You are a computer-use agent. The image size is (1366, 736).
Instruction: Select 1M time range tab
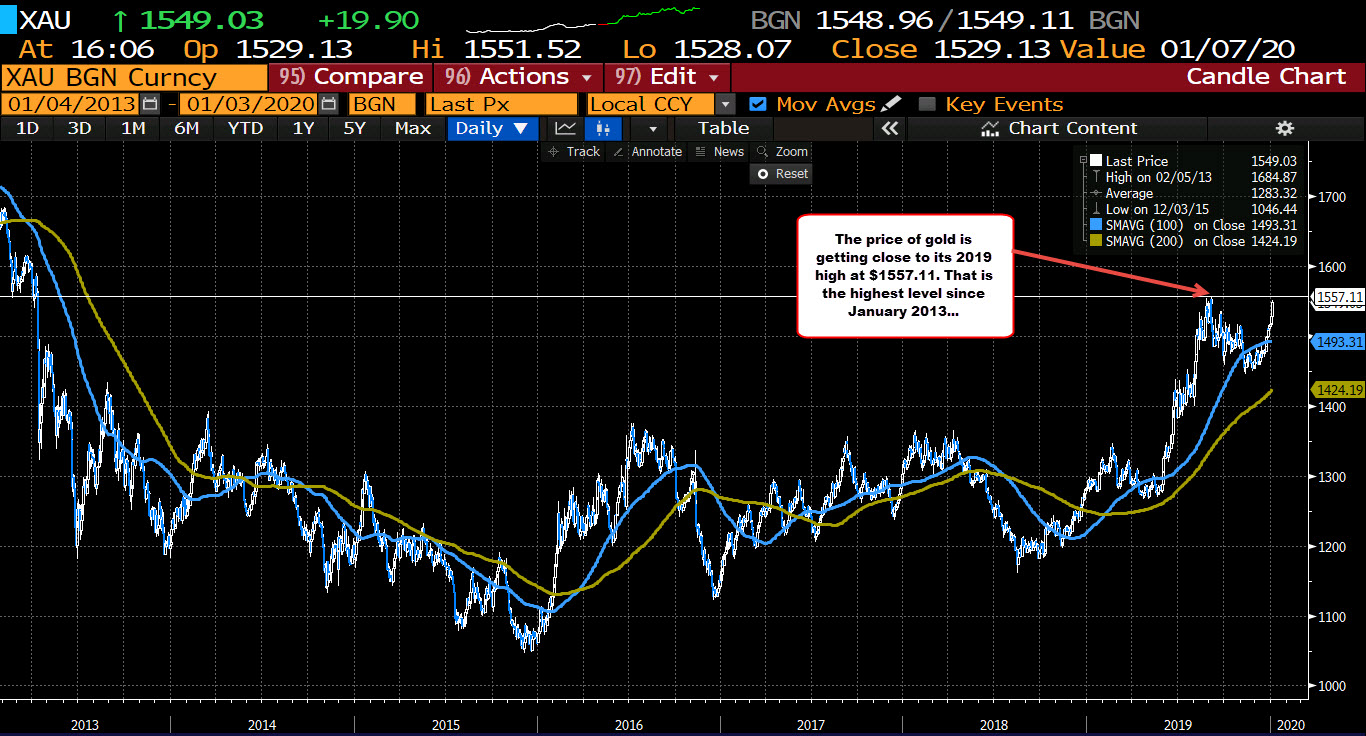point(132,128)
